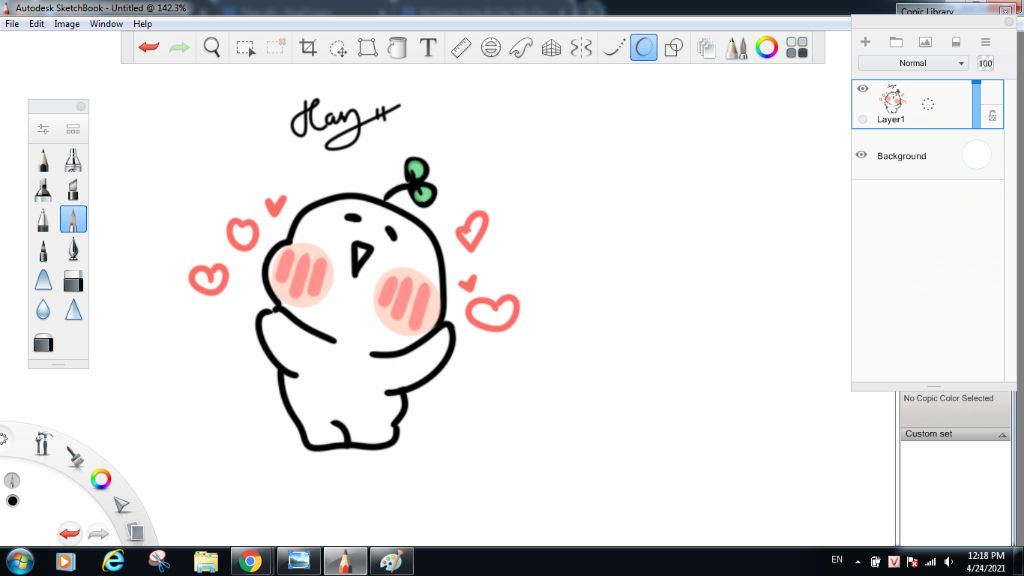Open the Image menu
Viewport: 1024px width, 576px height.
point(67,24)
